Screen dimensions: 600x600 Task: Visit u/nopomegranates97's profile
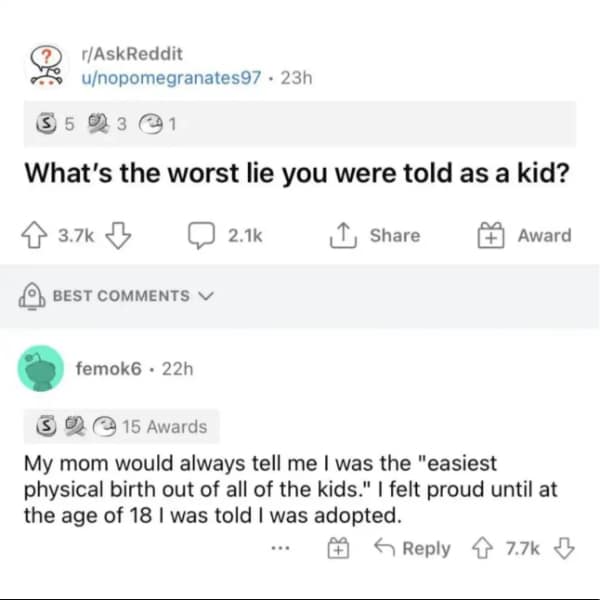pos(171,78)
